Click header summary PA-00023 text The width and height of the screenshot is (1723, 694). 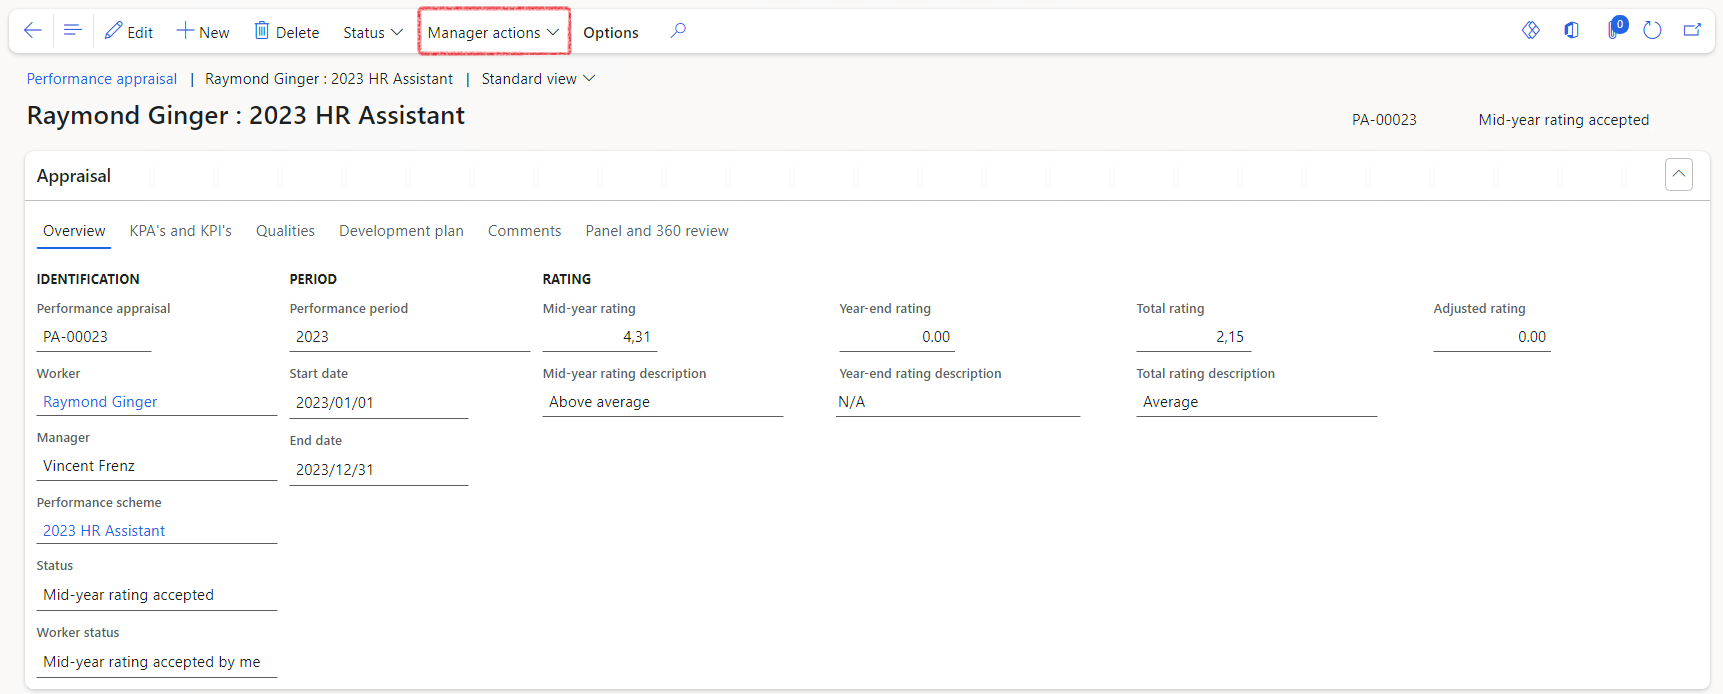[x=1384, y=120]
